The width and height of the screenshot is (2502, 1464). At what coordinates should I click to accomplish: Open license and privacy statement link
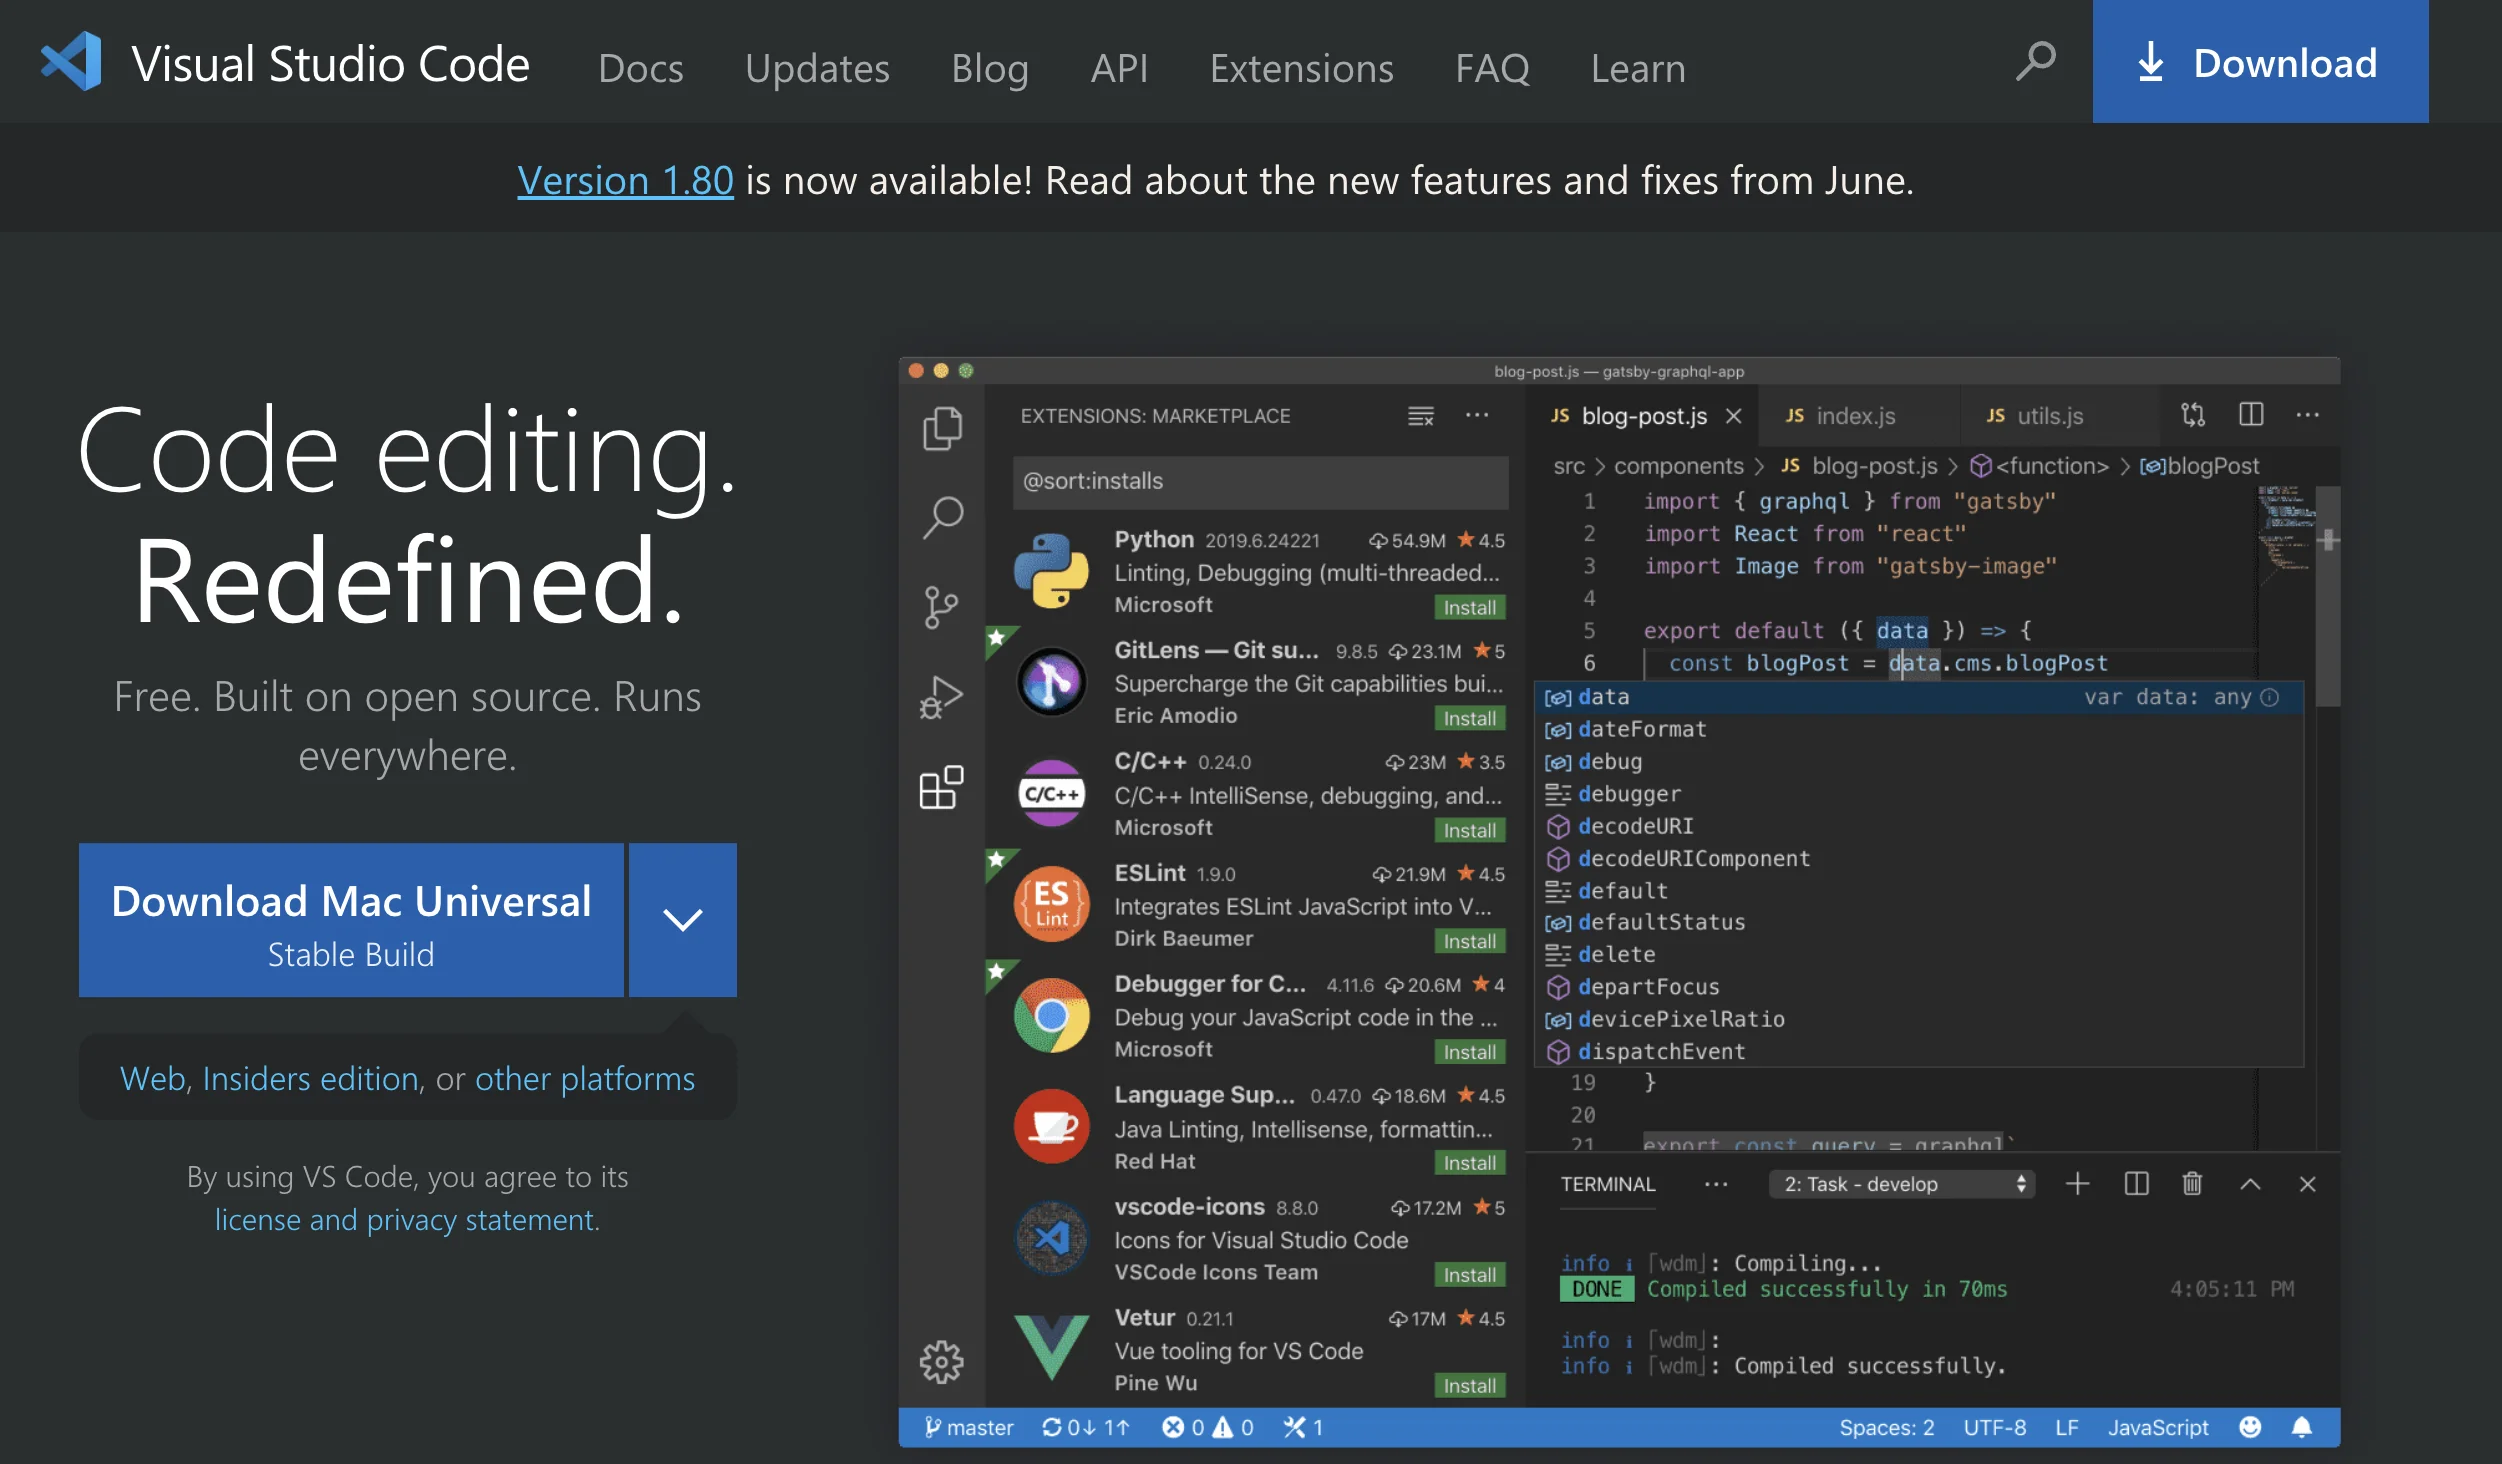click(405, 1220)
